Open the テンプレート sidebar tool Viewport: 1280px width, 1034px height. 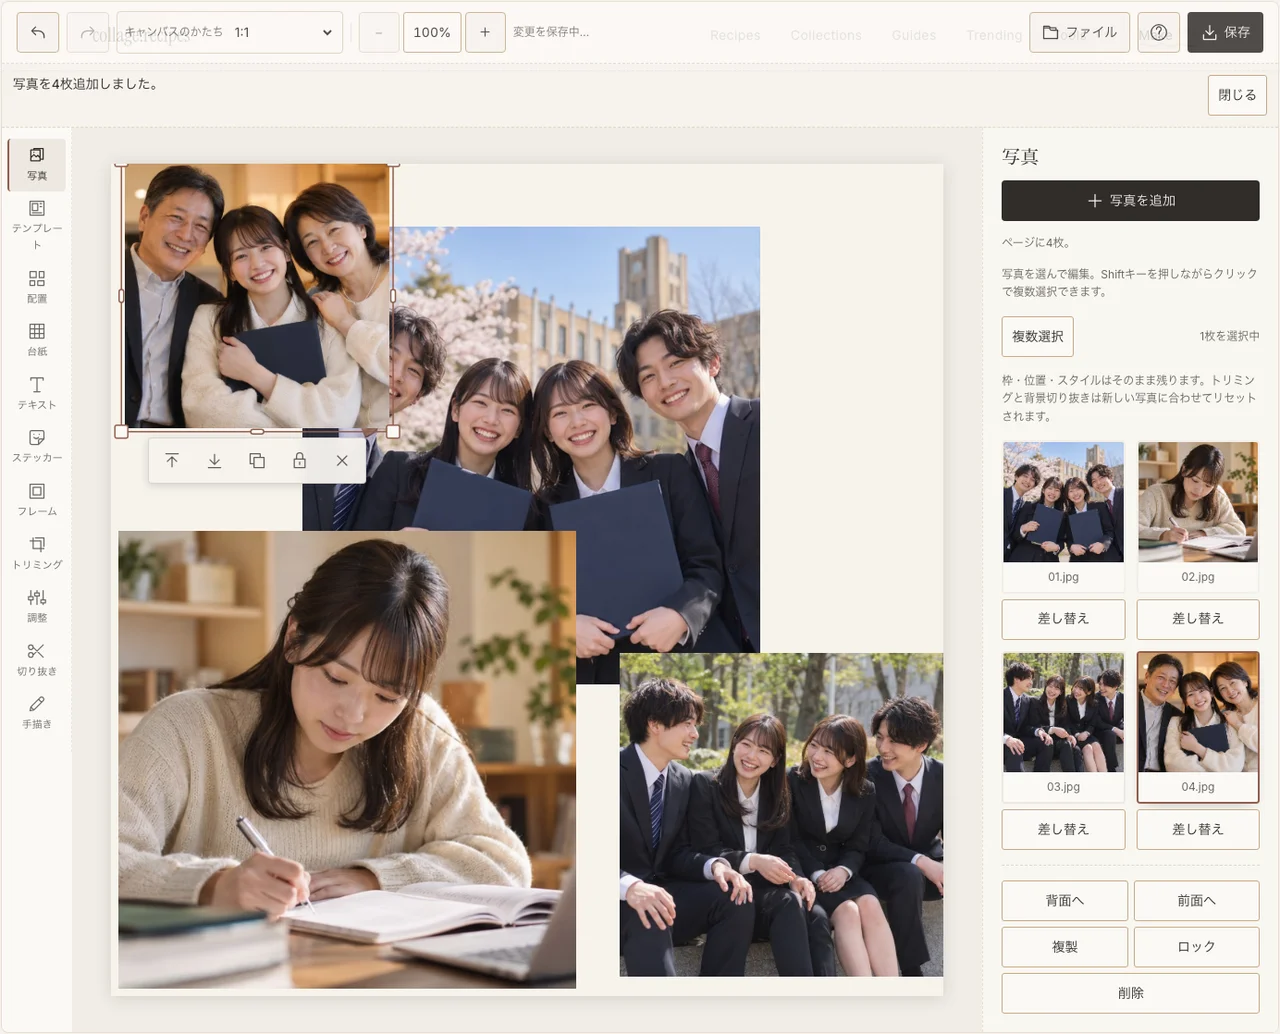pos(37,224)
